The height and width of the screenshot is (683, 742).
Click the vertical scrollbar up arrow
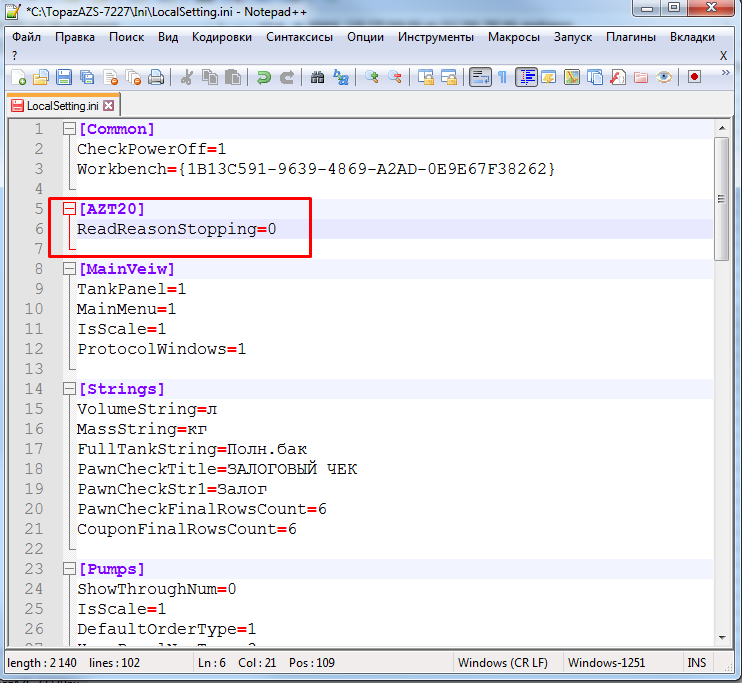tap(722, 128)
